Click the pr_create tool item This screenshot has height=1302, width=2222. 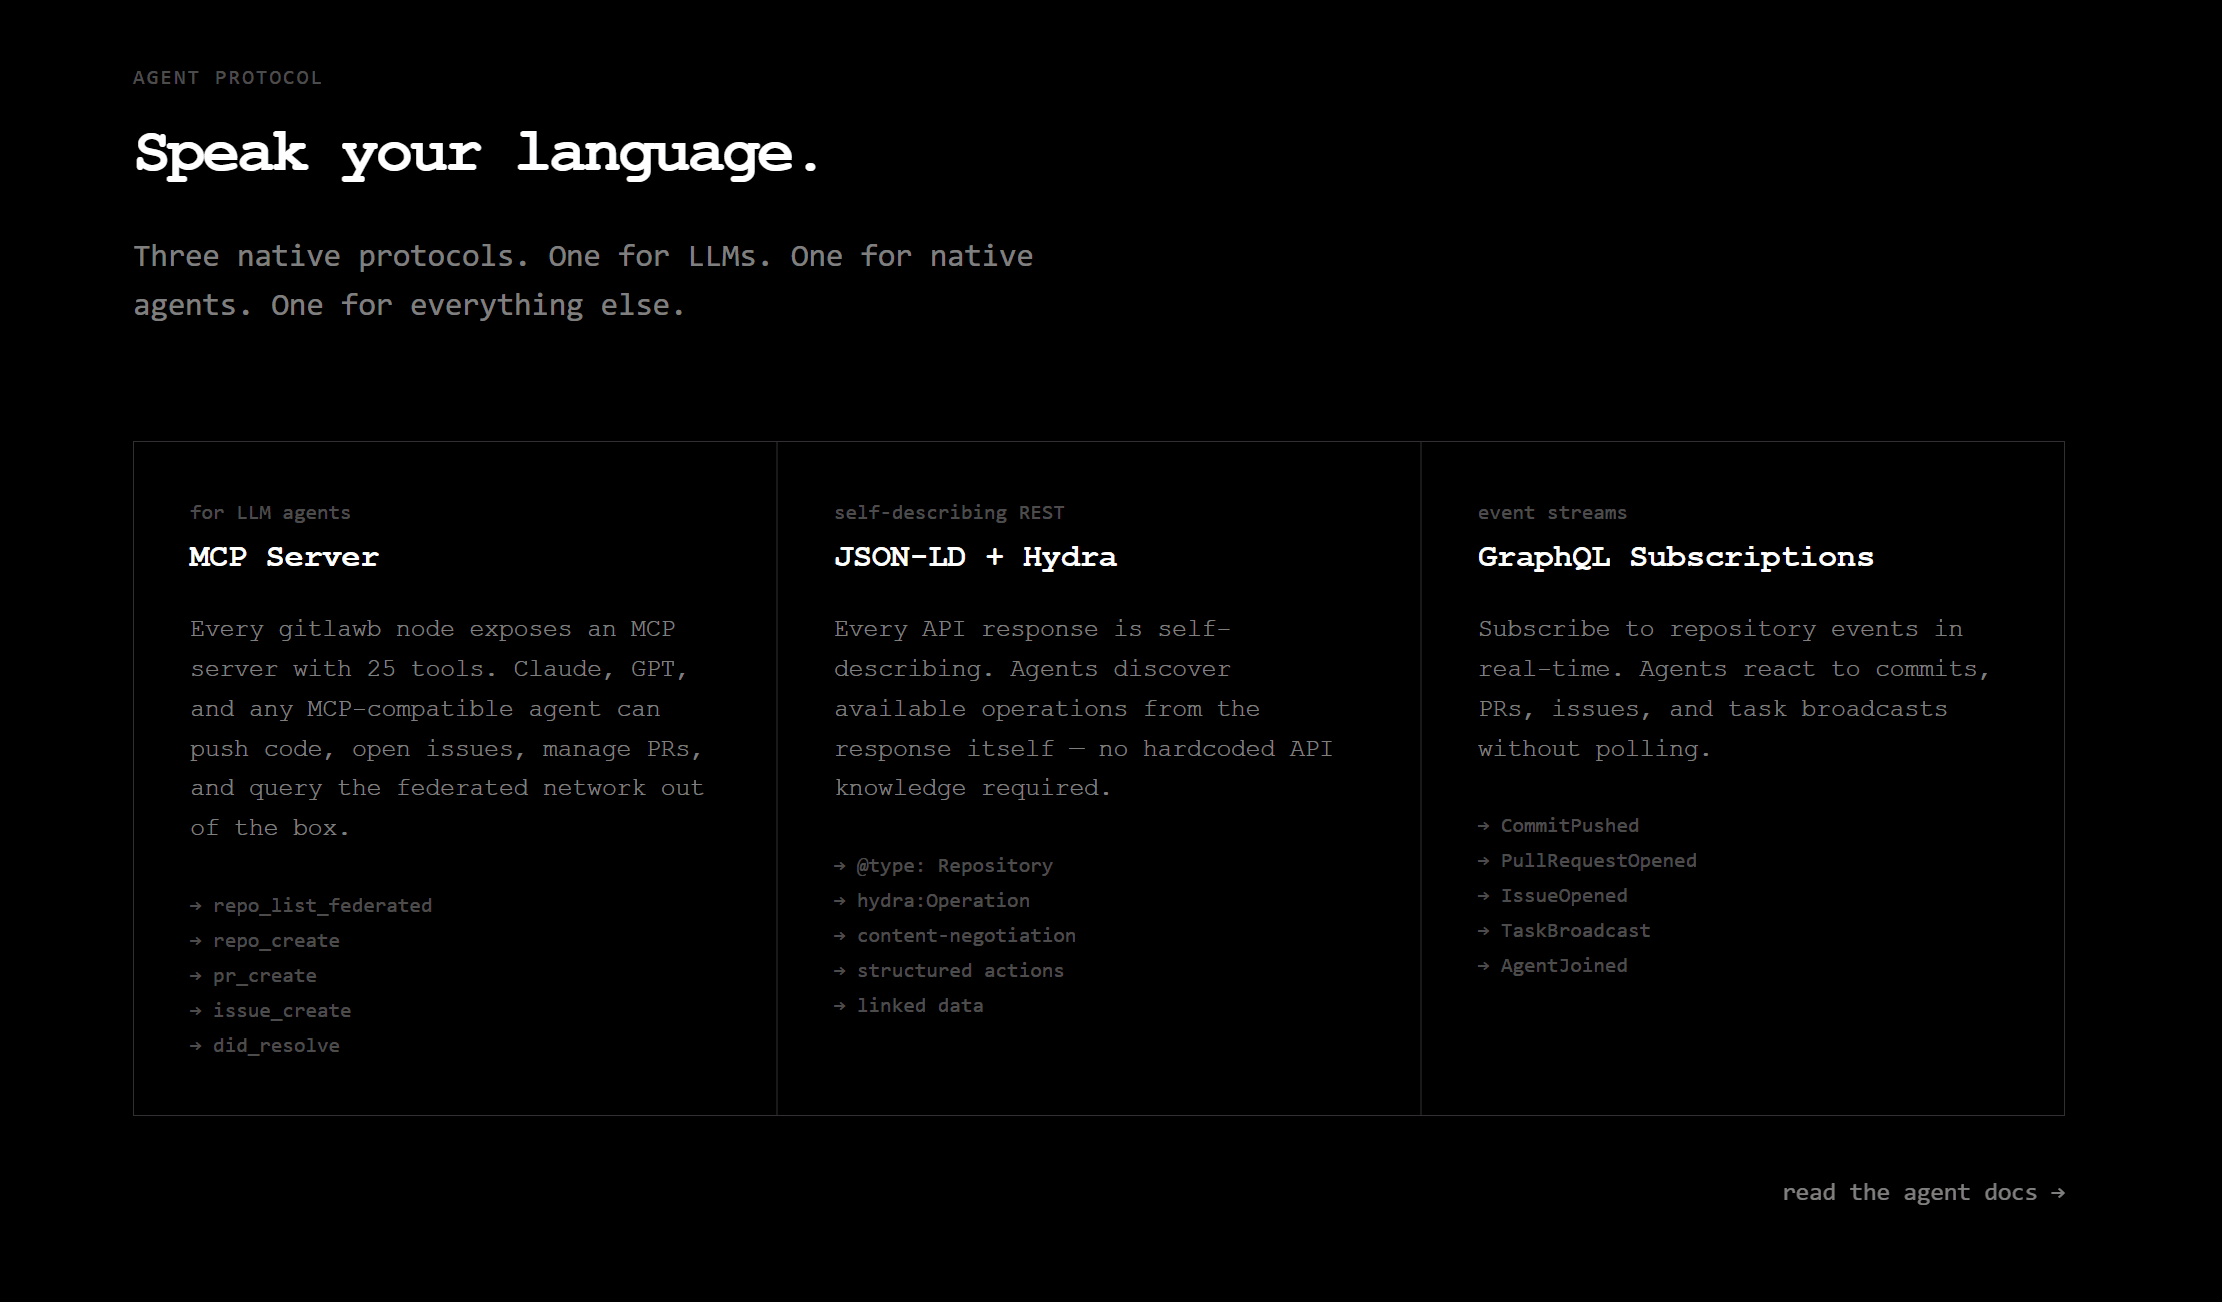(x=265, y=976)
